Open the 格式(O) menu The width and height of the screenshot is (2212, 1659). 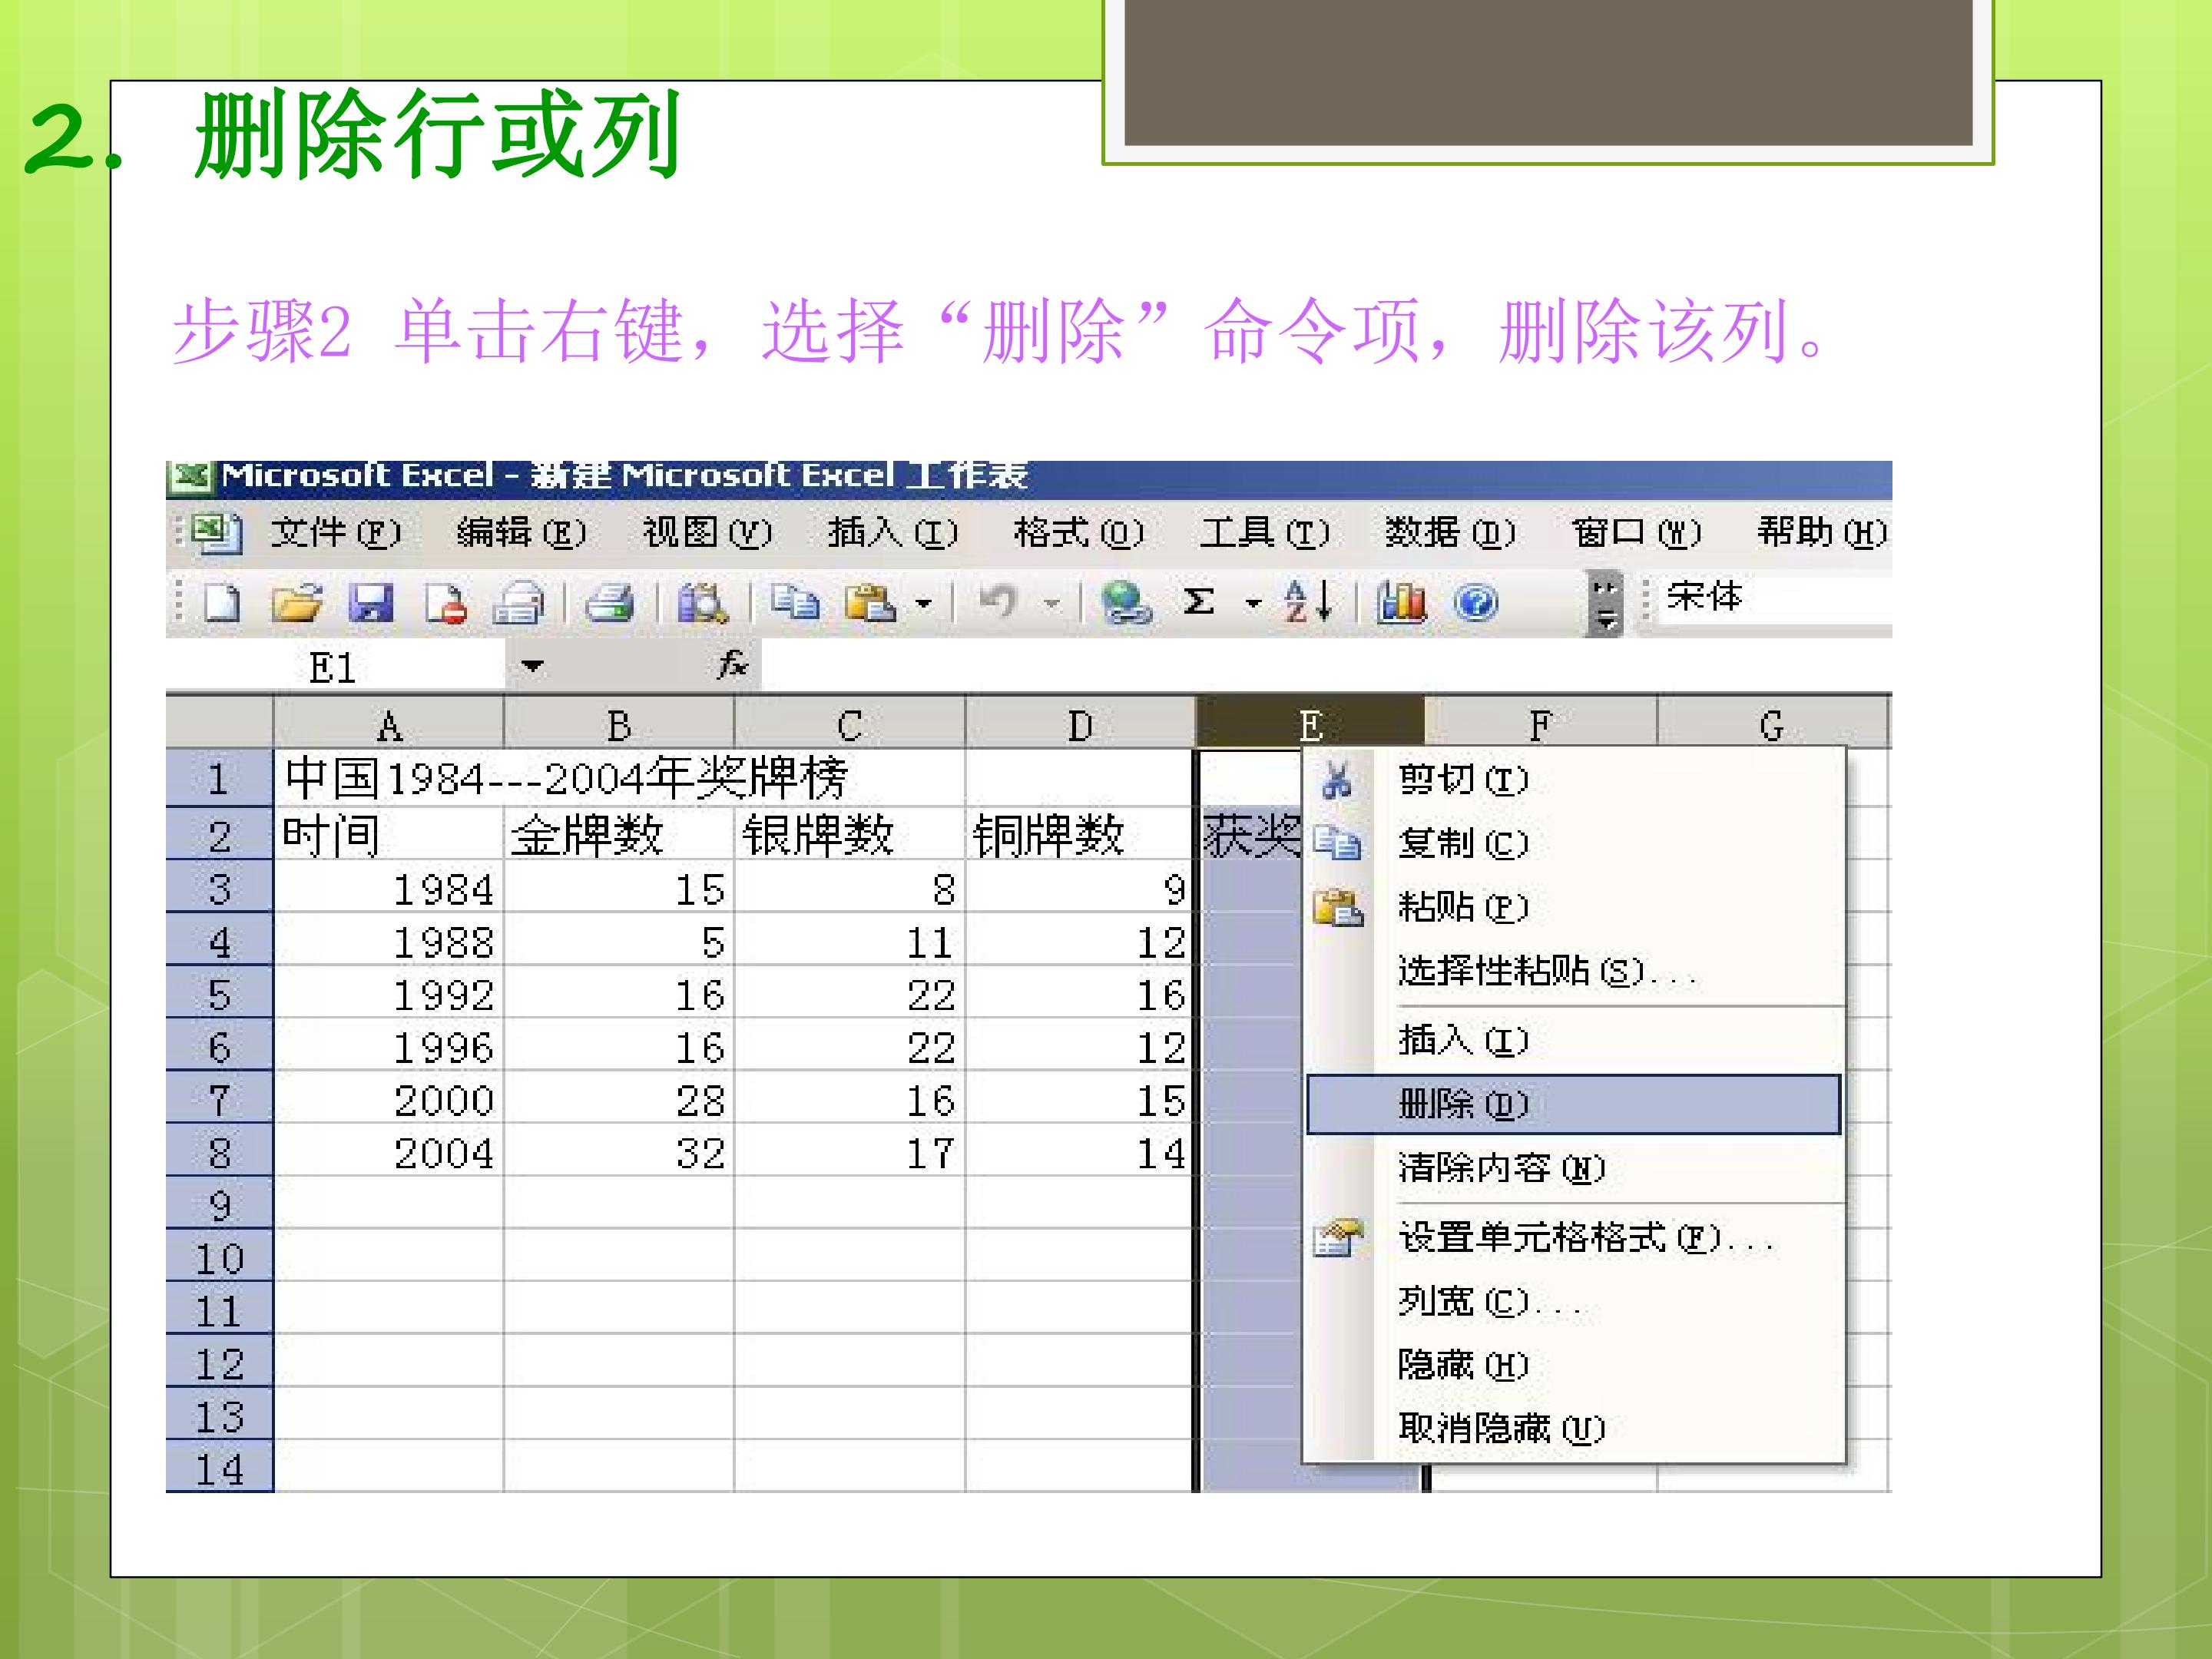click(x=1078, y=532)
